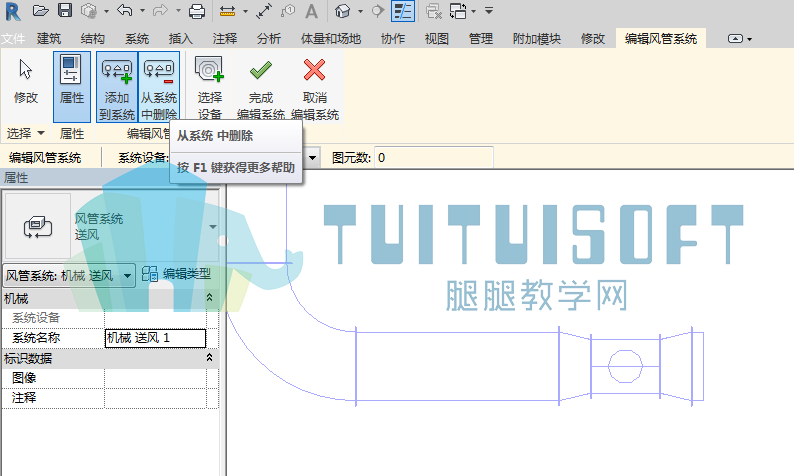Select the Text tool A icon
The width and height of the screenshot is (794, 476).
(311, 11)
